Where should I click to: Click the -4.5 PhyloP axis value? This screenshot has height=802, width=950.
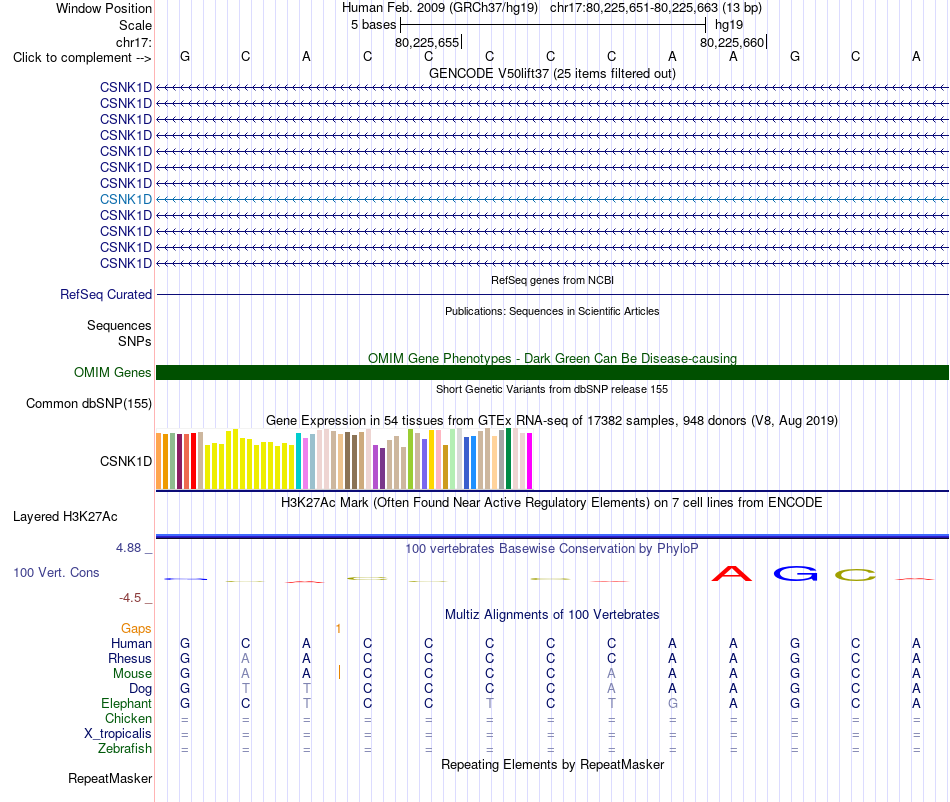(130, 598)
